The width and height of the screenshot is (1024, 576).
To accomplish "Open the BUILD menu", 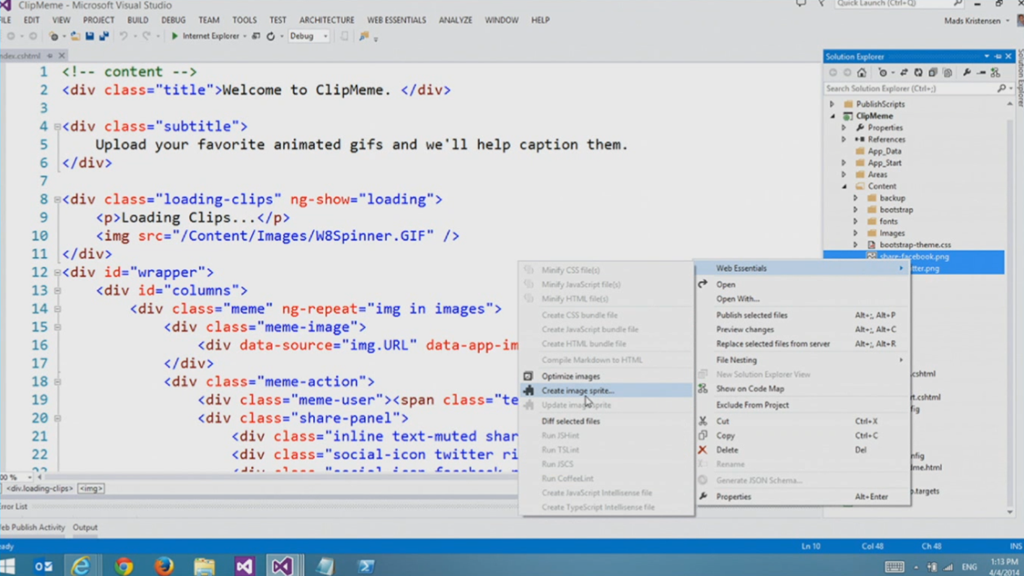I will (138, 20).
